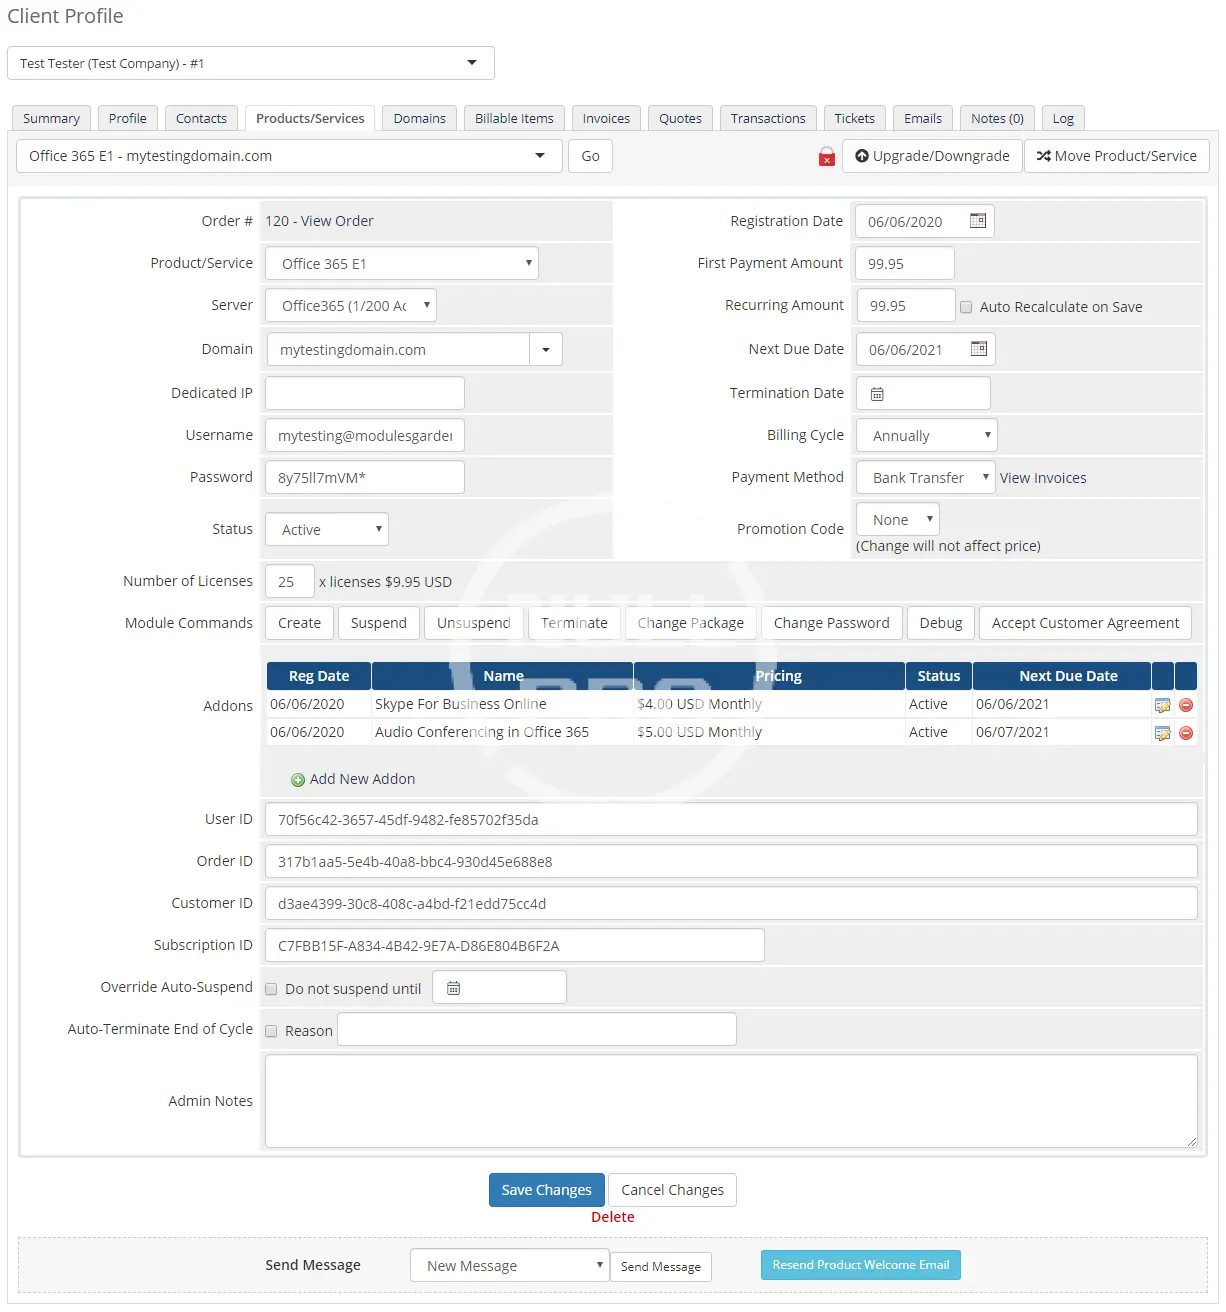Open the Billing Cycle dropdown
The width and height of the screenshot is (1226, 1312).
[x=926, y=436]
